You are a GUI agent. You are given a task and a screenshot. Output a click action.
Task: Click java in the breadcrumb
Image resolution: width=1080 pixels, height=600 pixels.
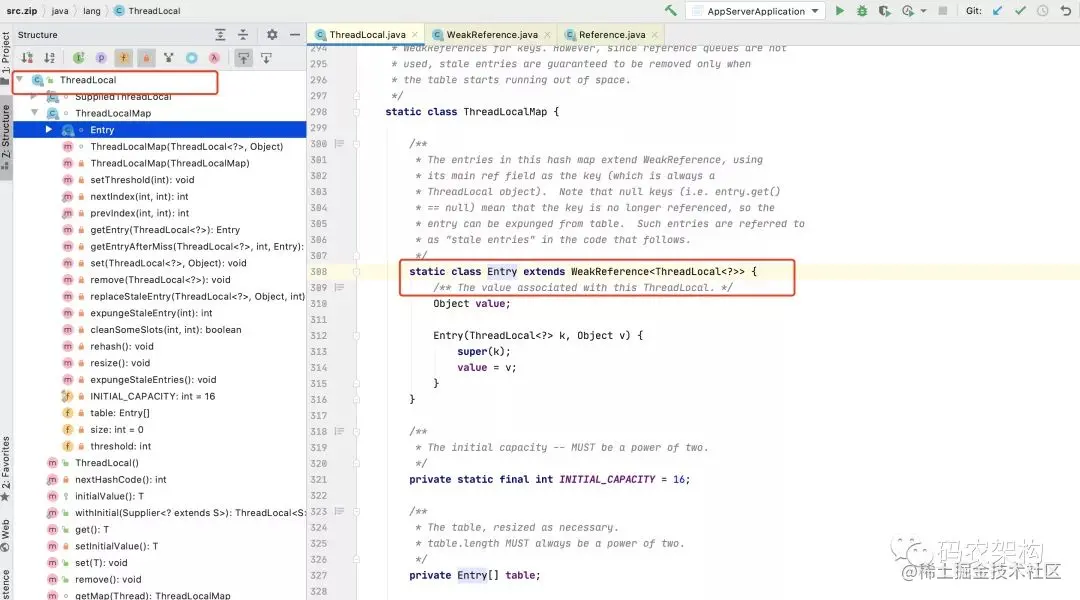coord(60,11)
